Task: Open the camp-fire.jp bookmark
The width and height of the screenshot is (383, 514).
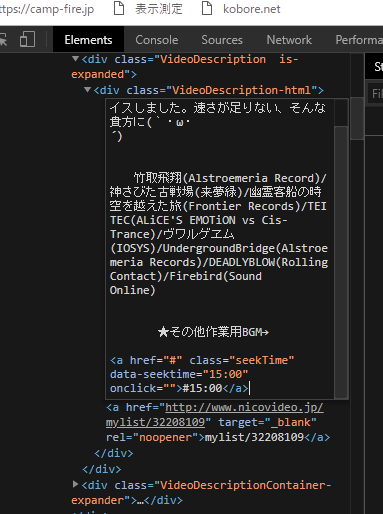Action: [x=47, y=9]
